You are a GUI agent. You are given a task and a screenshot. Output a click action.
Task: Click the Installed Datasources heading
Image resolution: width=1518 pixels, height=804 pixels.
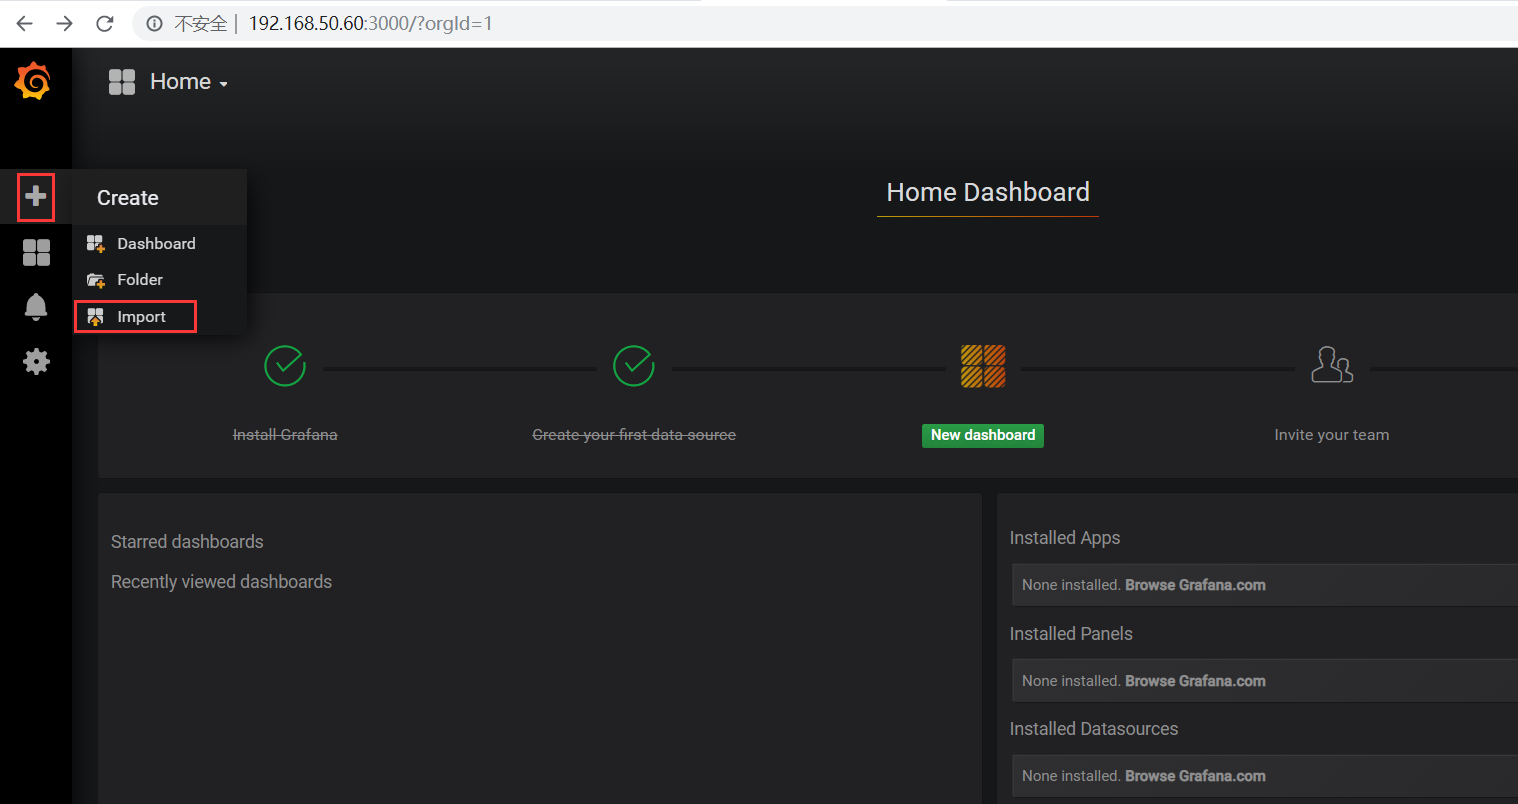[x=1094, y=729]
